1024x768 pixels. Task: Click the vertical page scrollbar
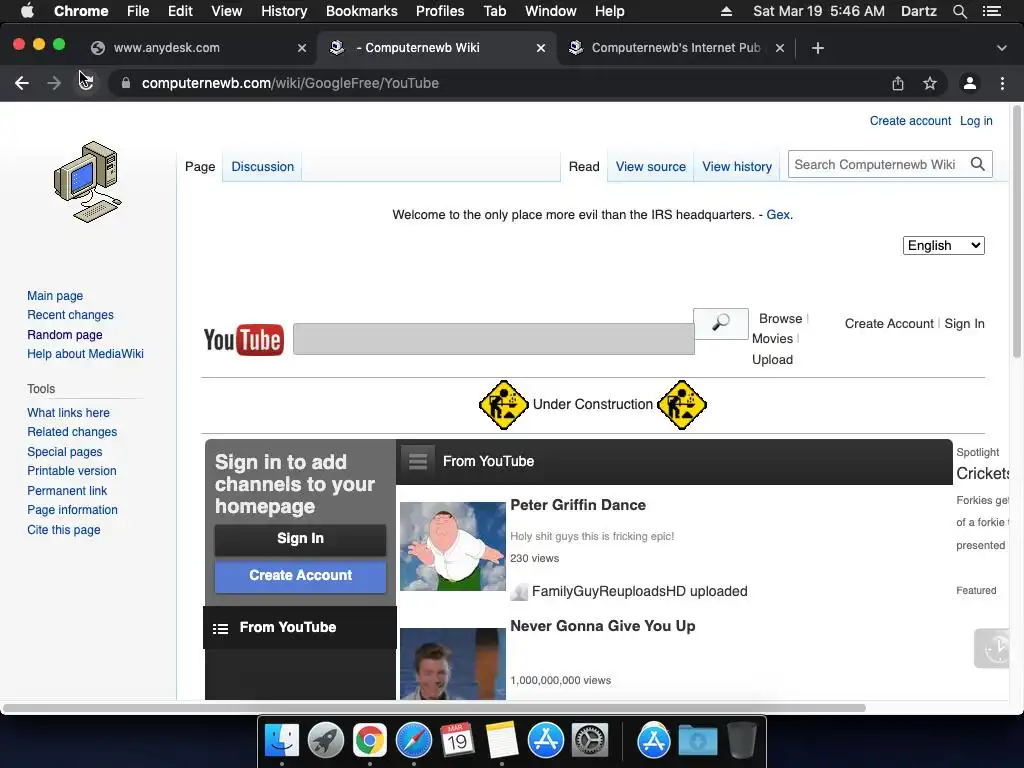(1017, 231)
